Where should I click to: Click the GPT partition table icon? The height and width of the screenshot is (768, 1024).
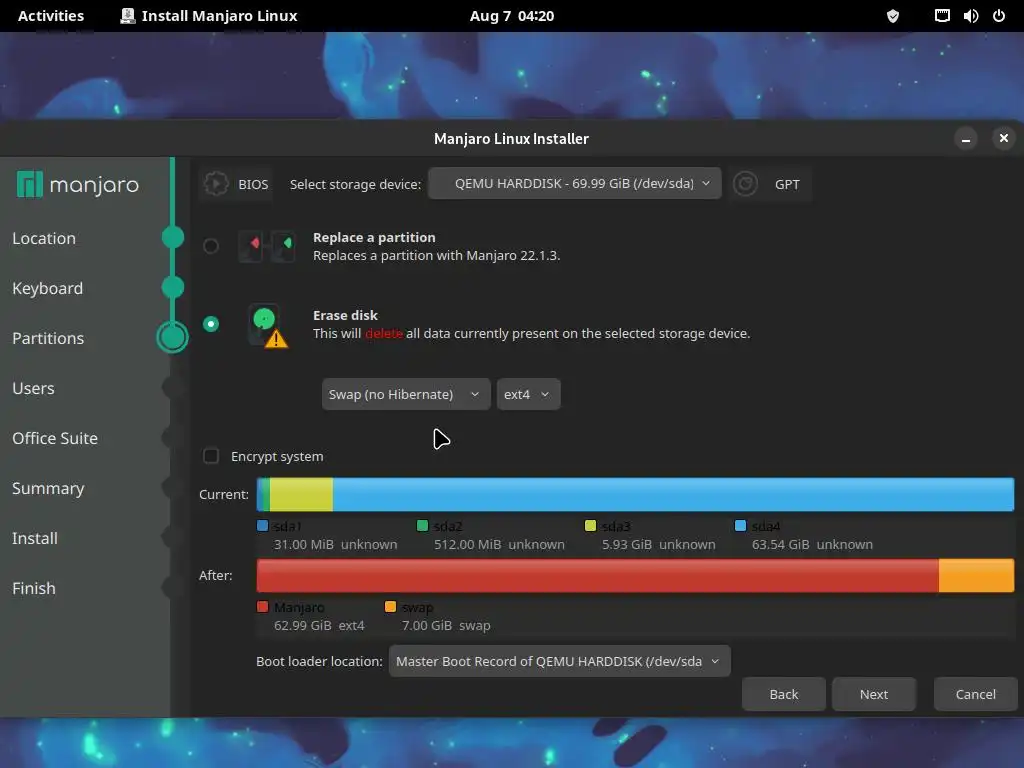point(745,184)
